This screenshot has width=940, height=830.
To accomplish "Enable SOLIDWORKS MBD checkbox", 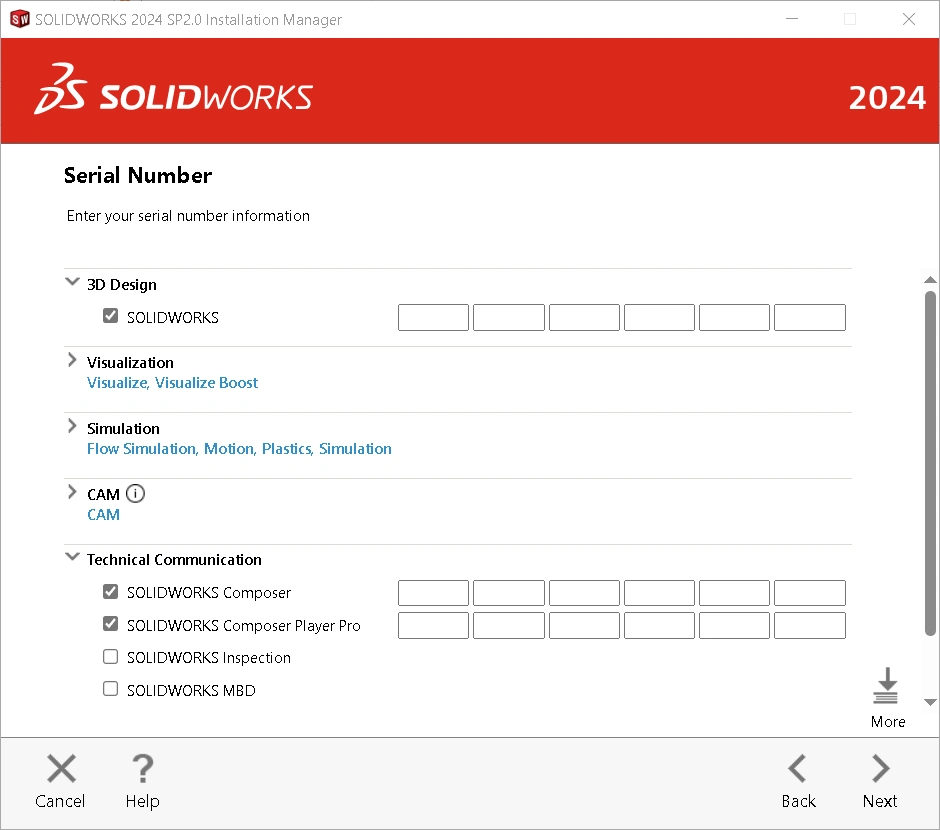I will pyautogui.click(x=110, y=689).
